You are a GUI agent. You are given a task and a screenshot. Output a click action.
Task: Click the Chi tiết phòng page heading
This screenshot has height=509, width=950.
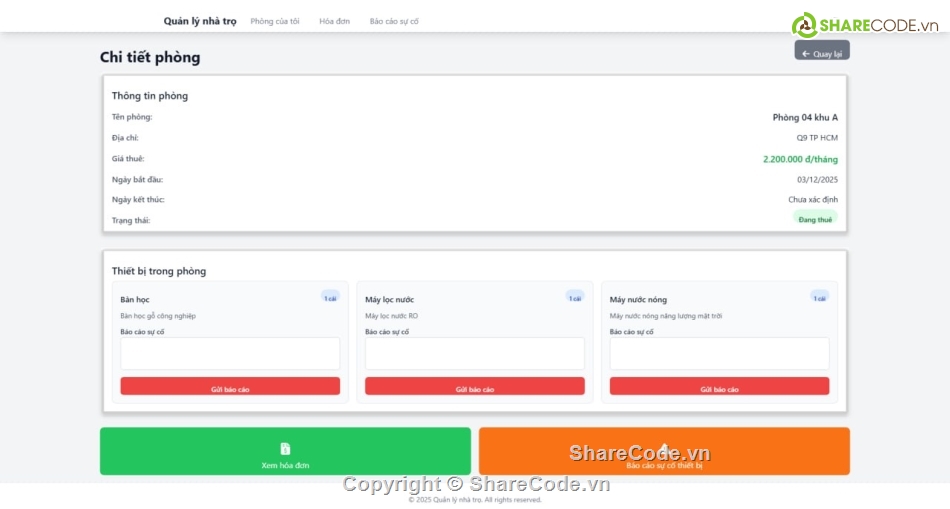[150, 57]
